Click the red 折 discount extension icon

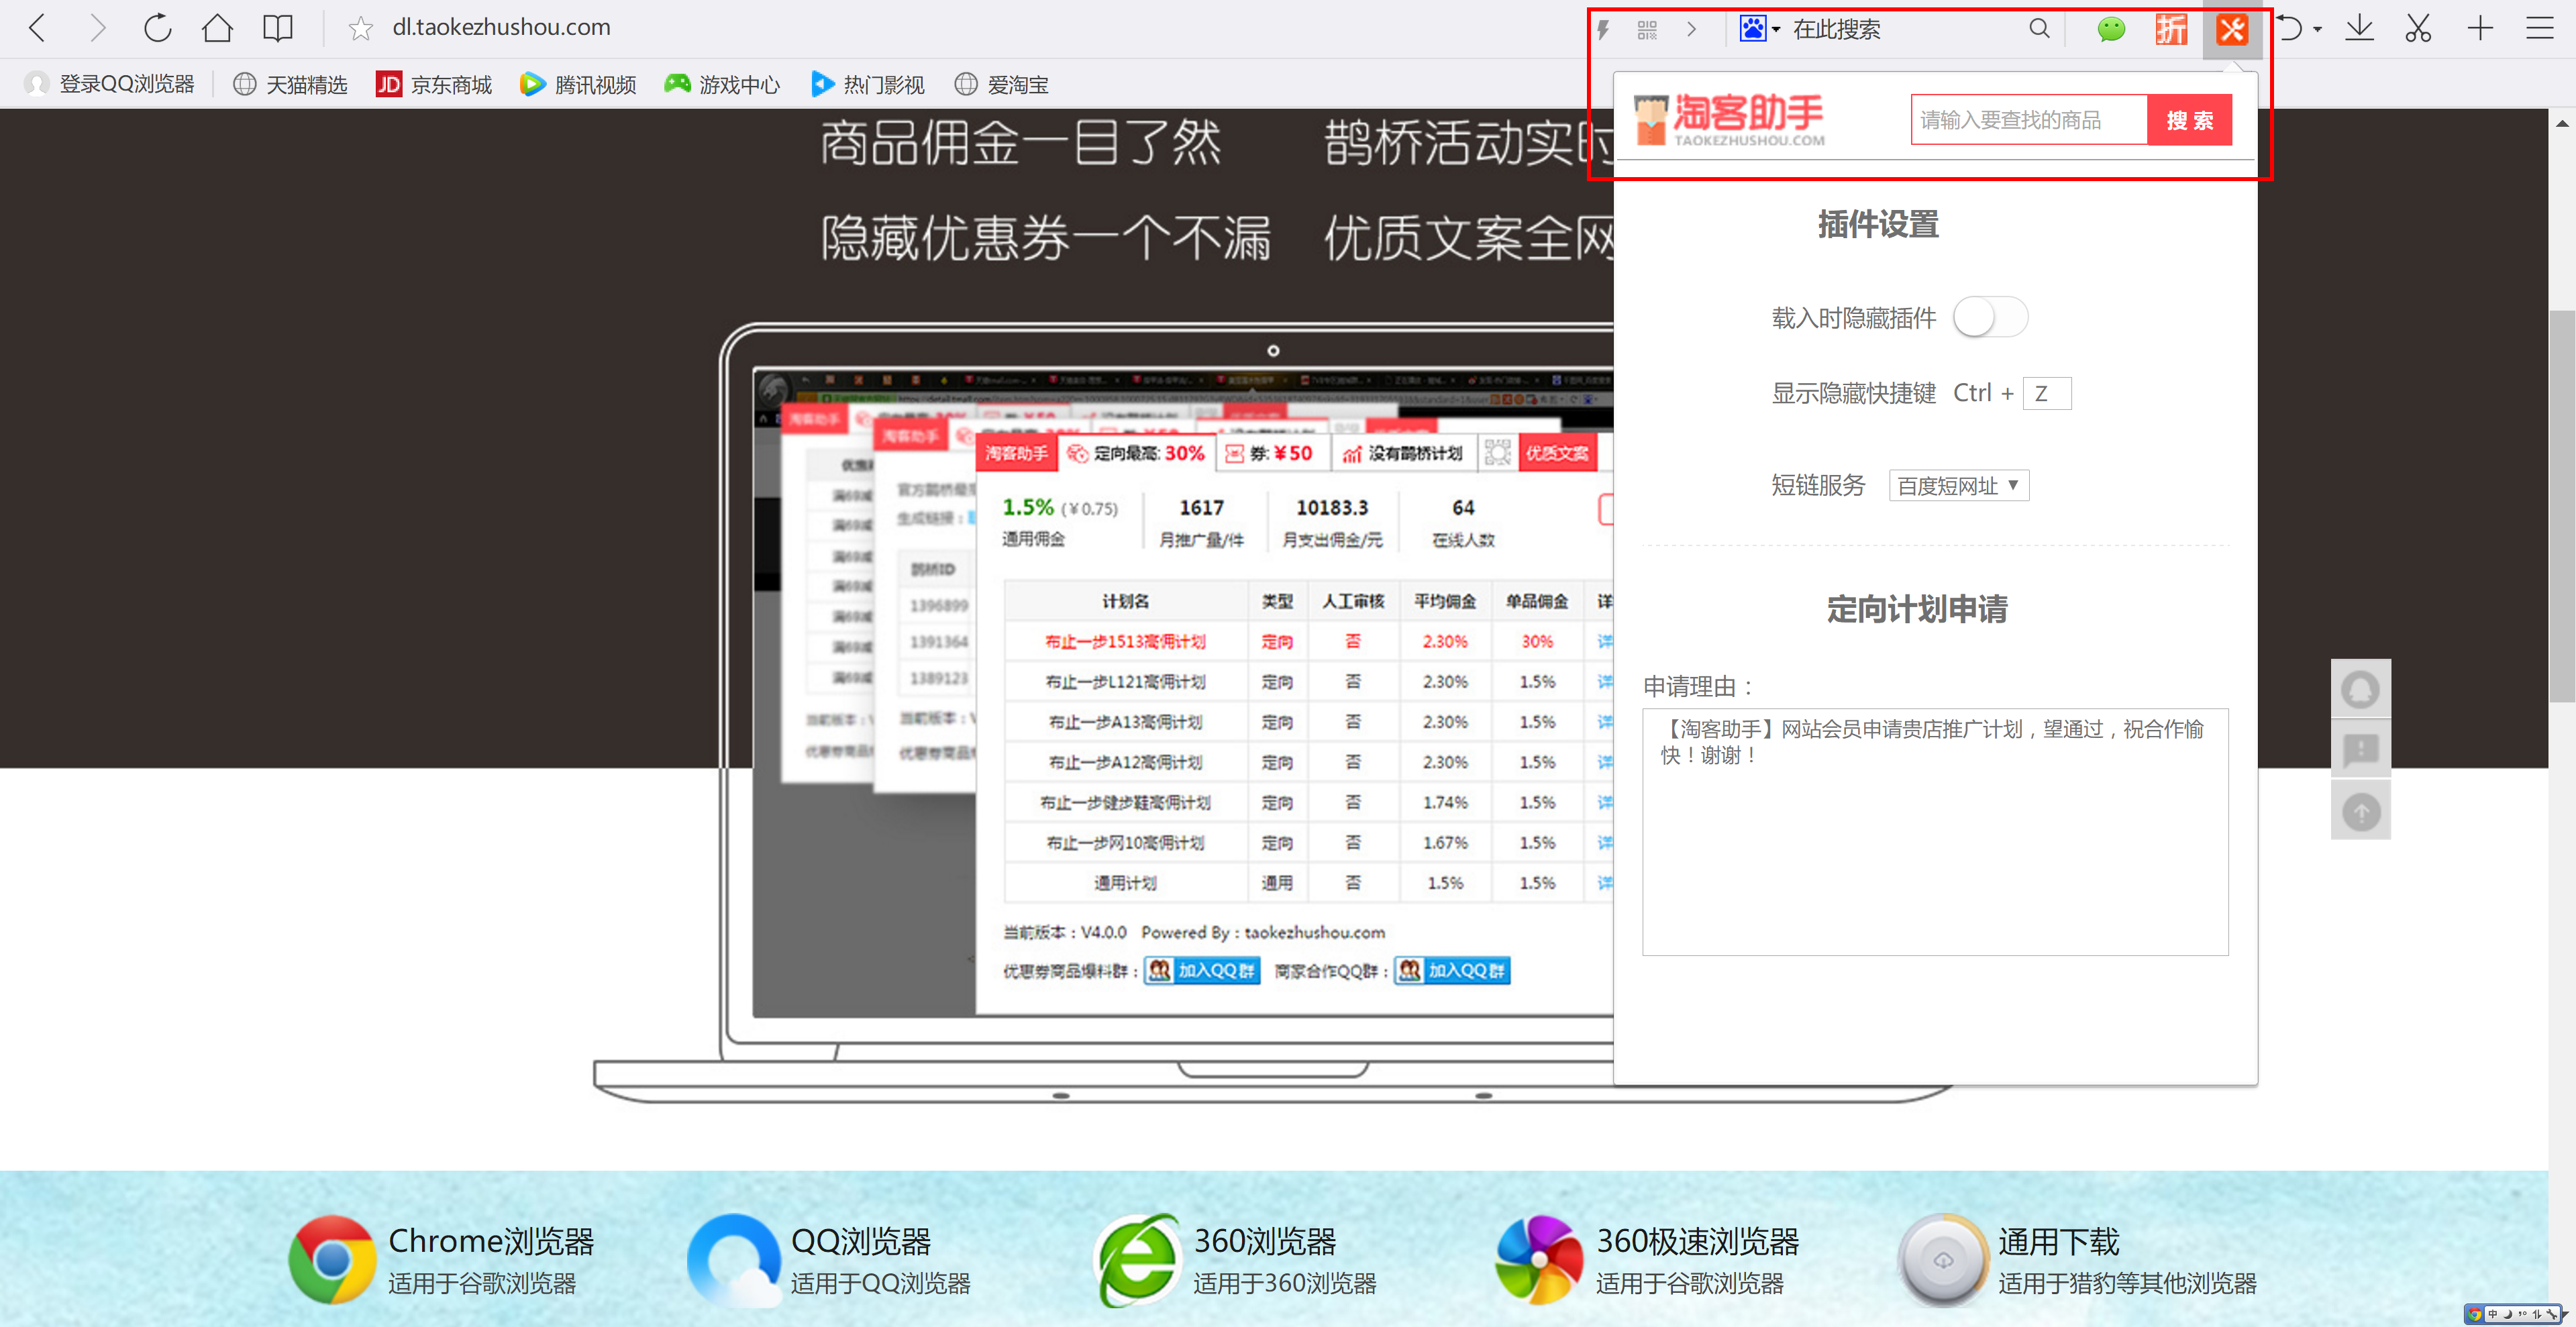point(2171,29)
